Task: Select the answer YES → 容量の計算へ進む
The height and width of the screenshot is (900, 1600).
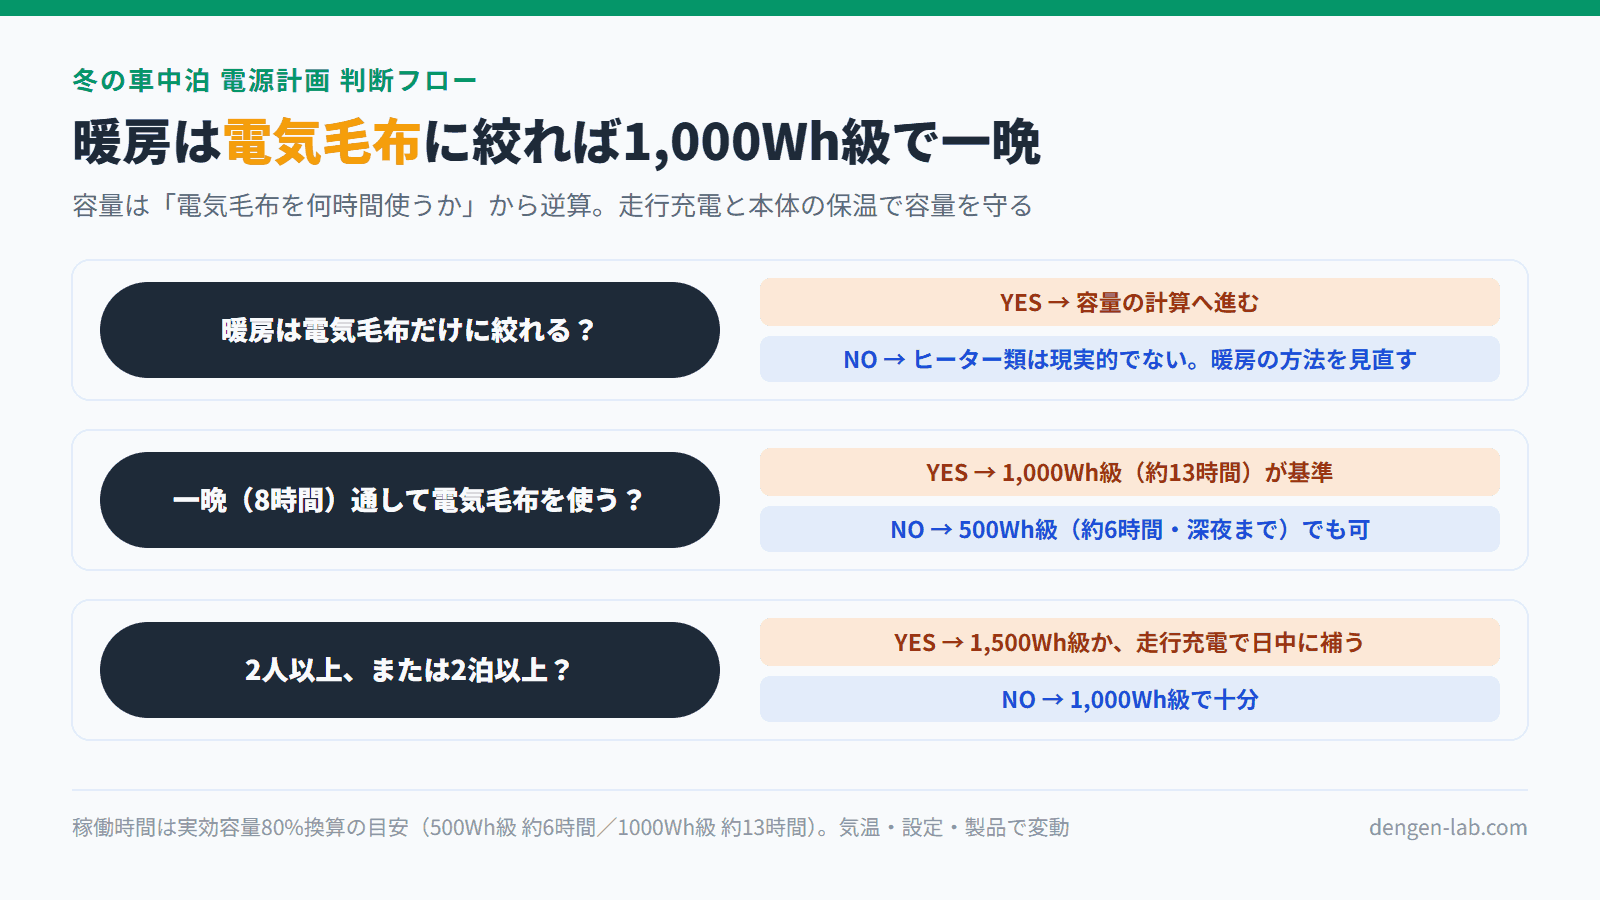Action: pos(1130,302)
